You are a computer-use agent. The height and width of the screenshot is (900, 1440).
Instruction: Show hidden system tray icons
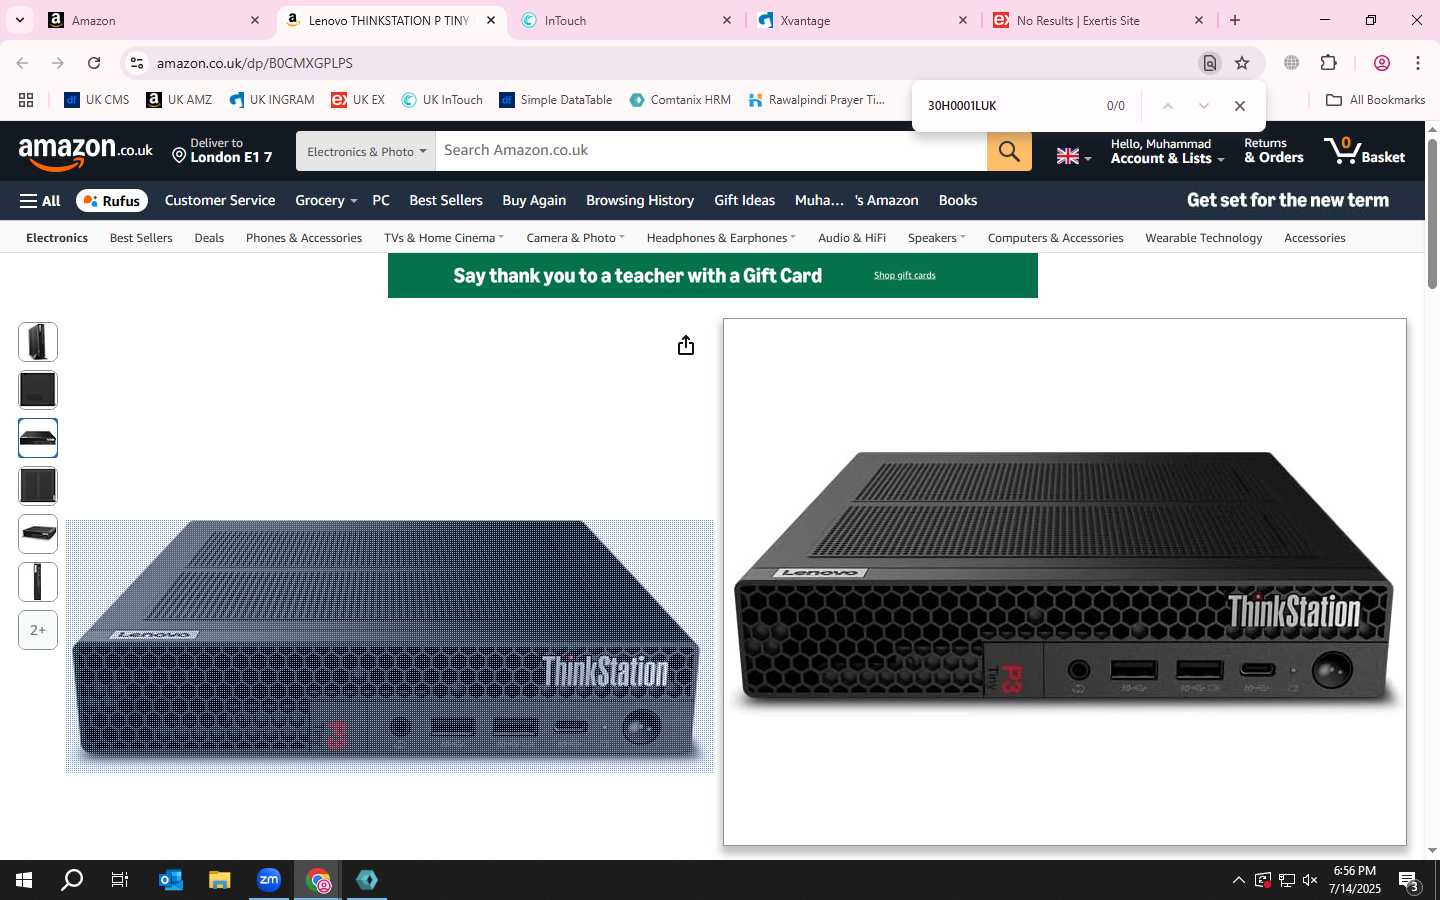point(1238,880)
